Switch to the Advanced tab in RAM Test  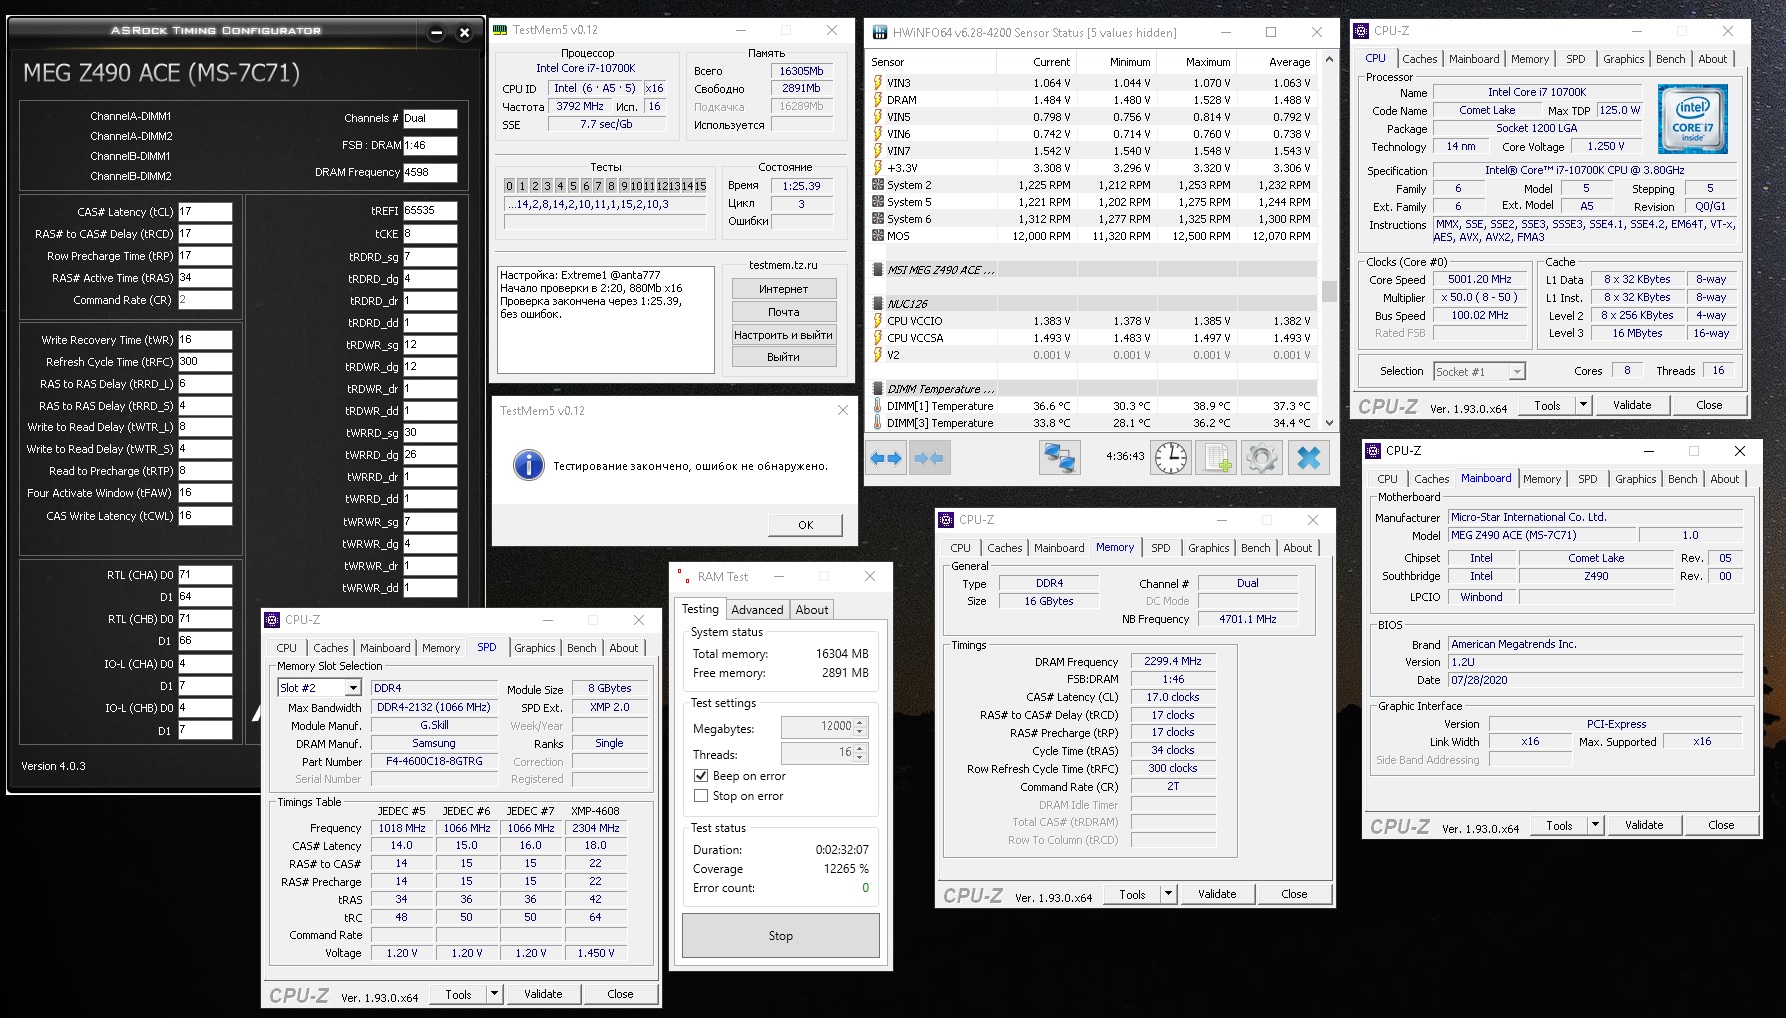(757, 610)
